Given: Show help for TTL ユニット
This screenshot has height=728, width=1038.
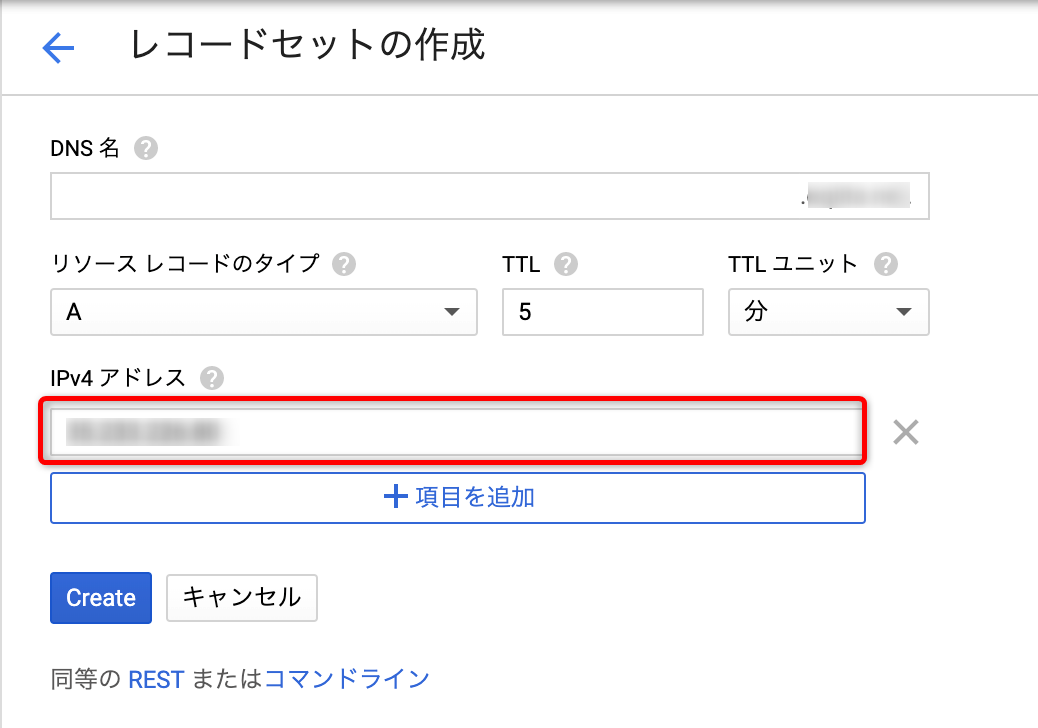Looking at the screenshot, I should [886, 264].
